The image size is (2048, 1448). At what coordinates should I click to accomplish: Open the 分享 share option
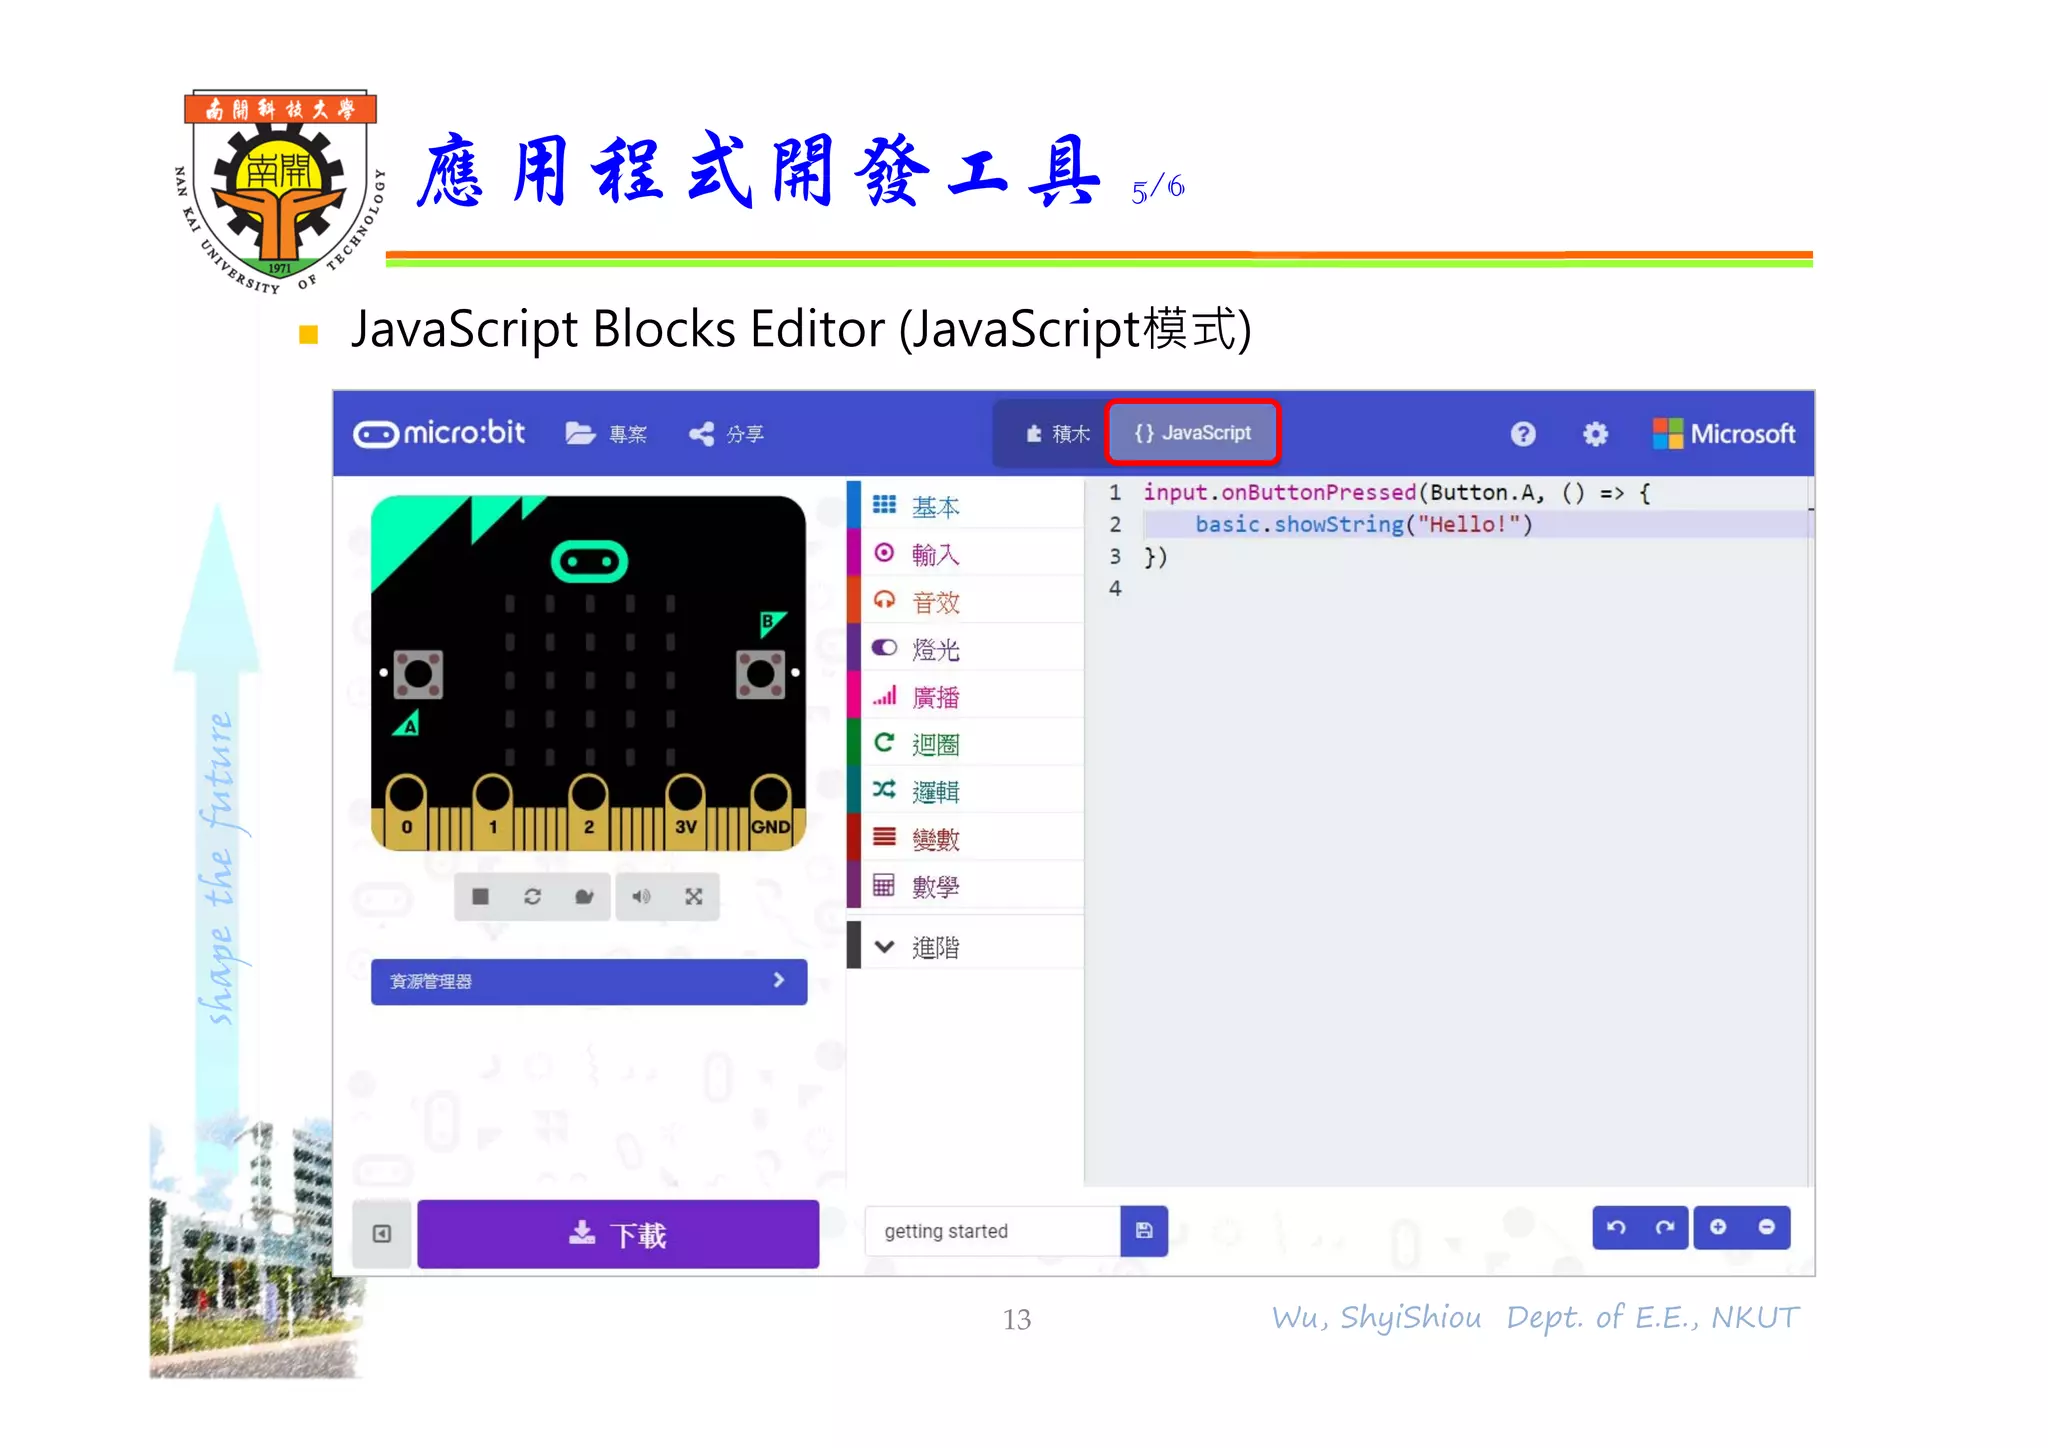click(727, 433)
